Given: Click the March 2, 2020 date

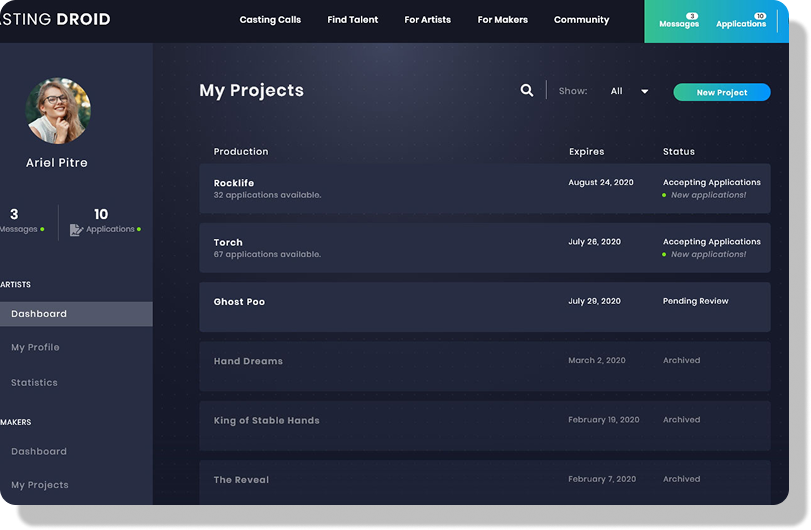Looking at the screenshot, I should [597, 360].
